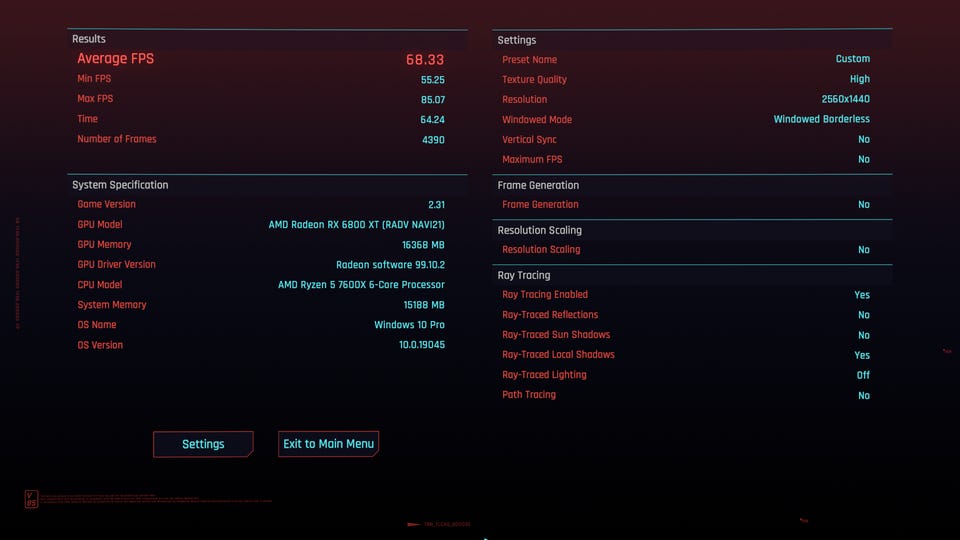Click OS Name value Windows 10 Pro
Image resolution: width=960 pixels, height=540 pixels.
coord(409,324)
